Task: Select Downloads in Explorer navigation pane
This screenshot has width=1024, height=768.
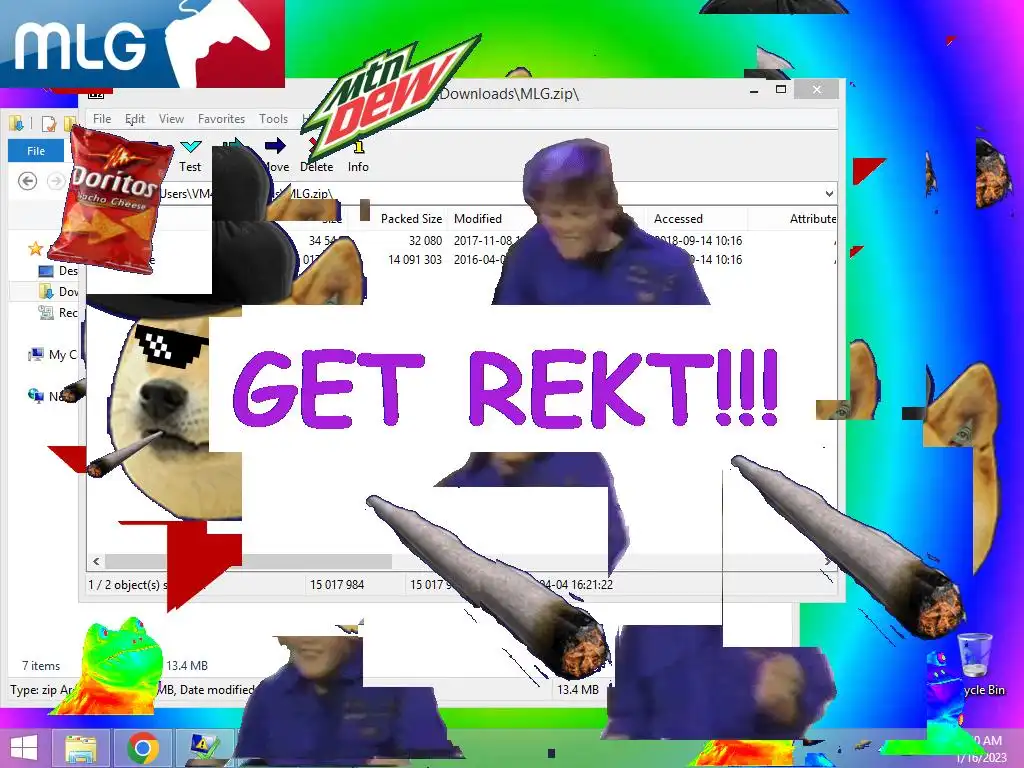Action: 58,291
